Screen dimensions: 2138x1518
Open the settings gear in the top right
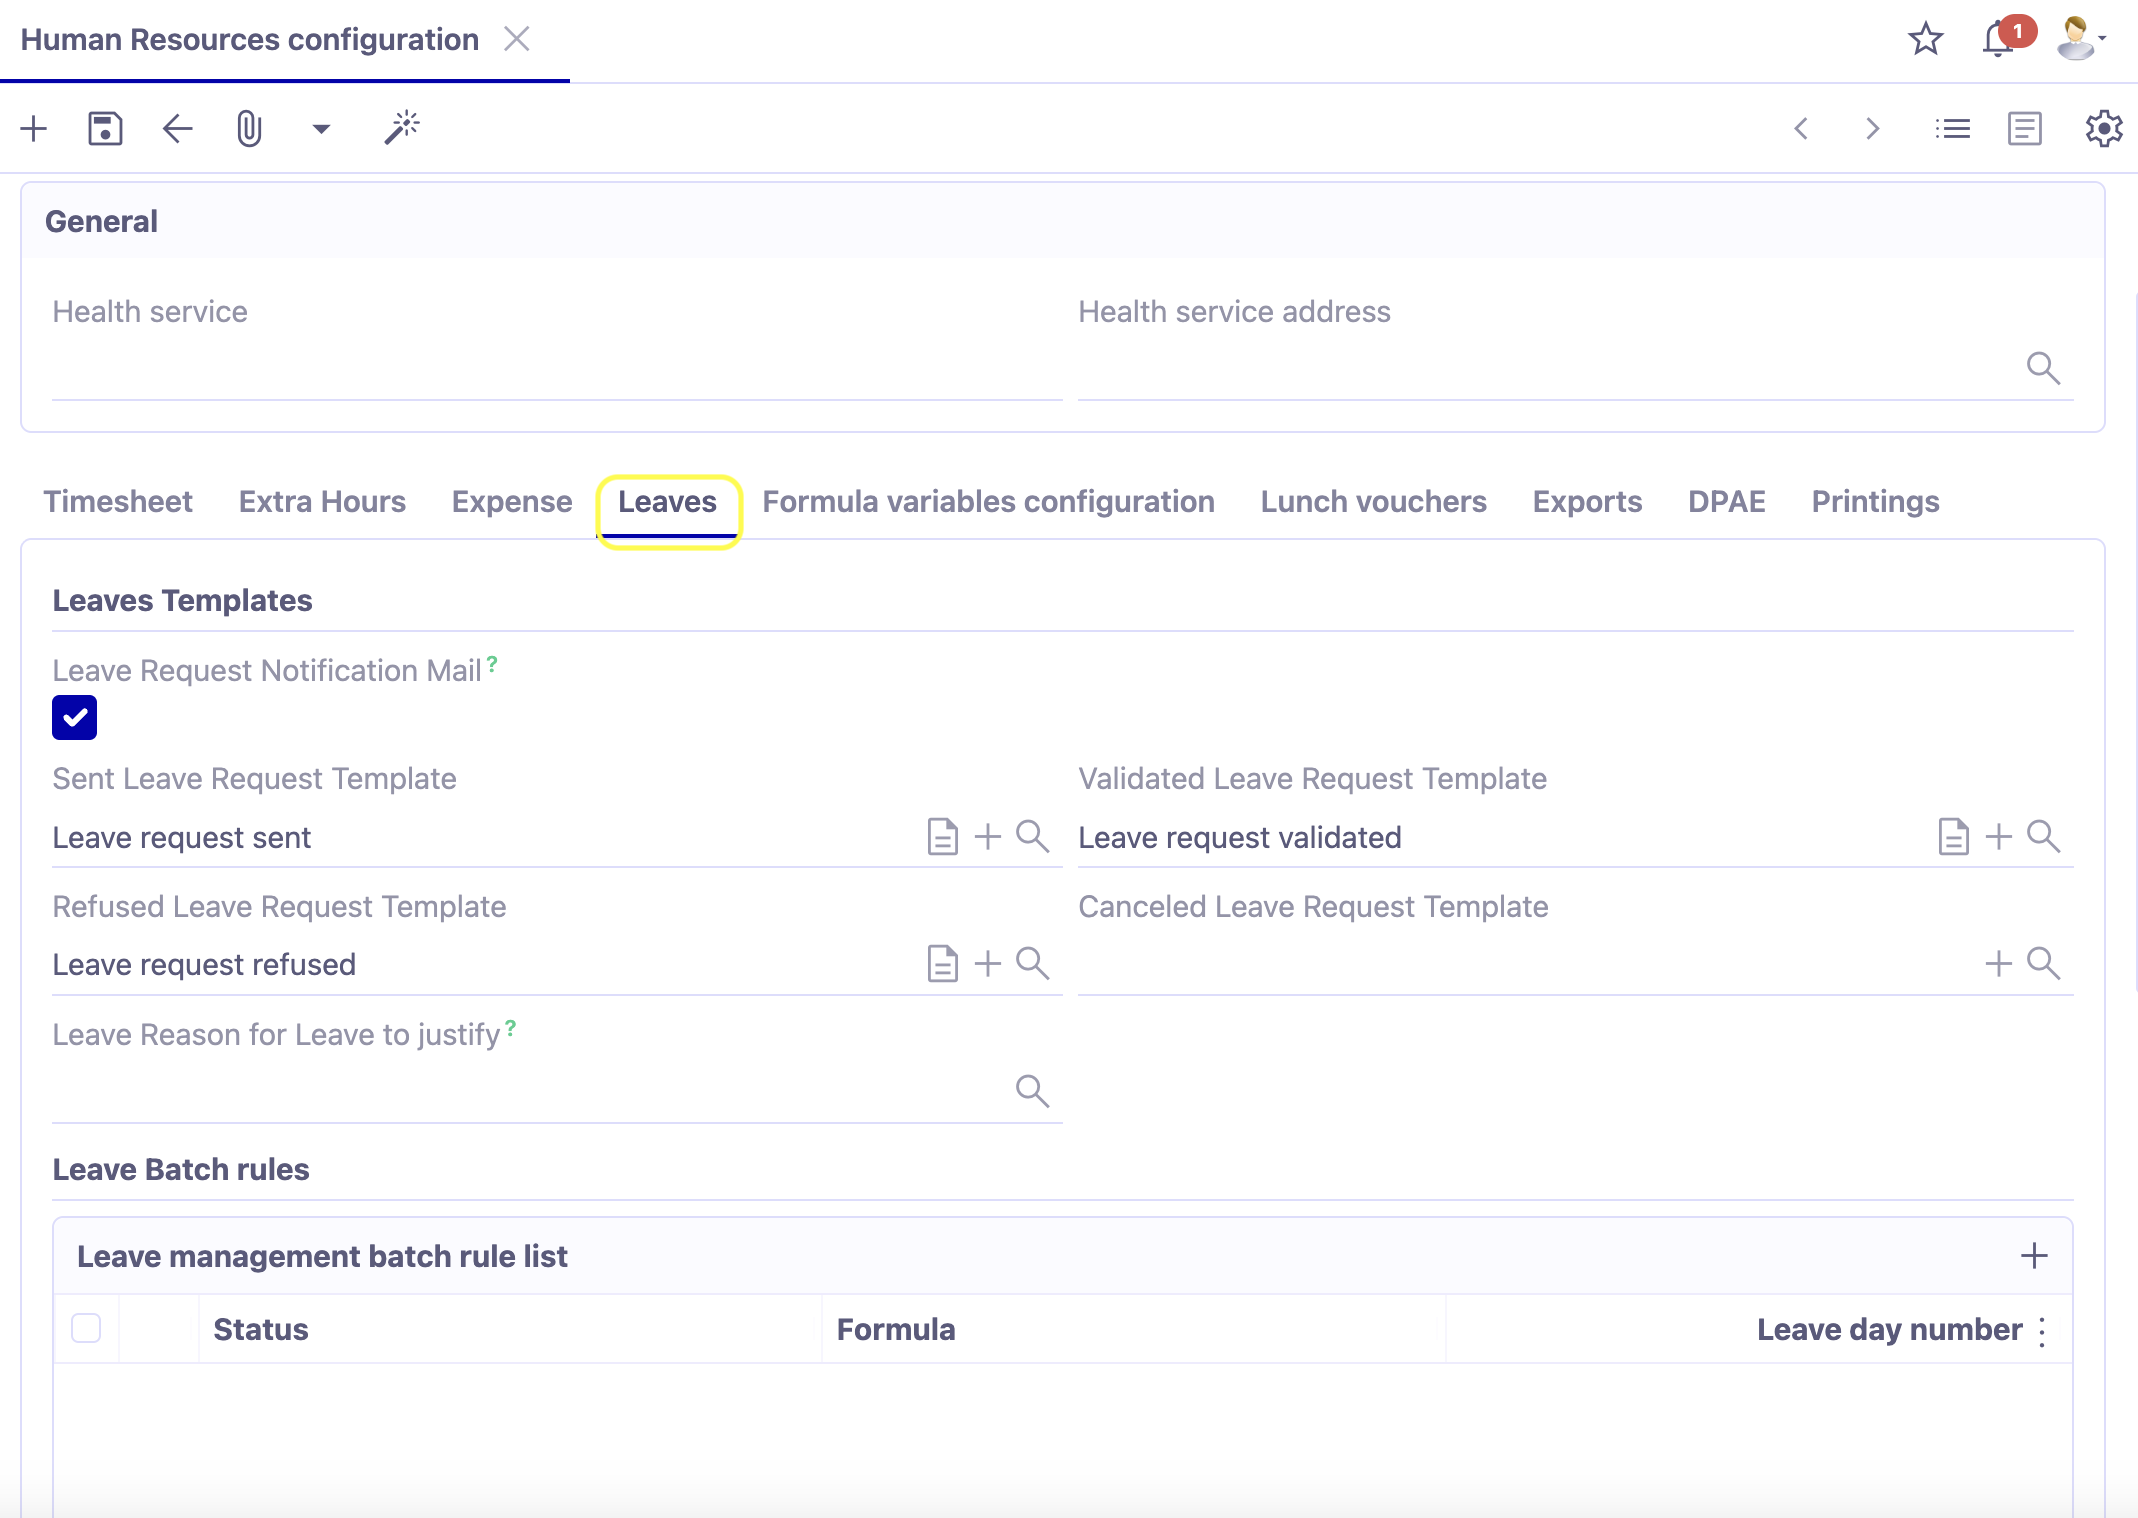coord(2102,128)
